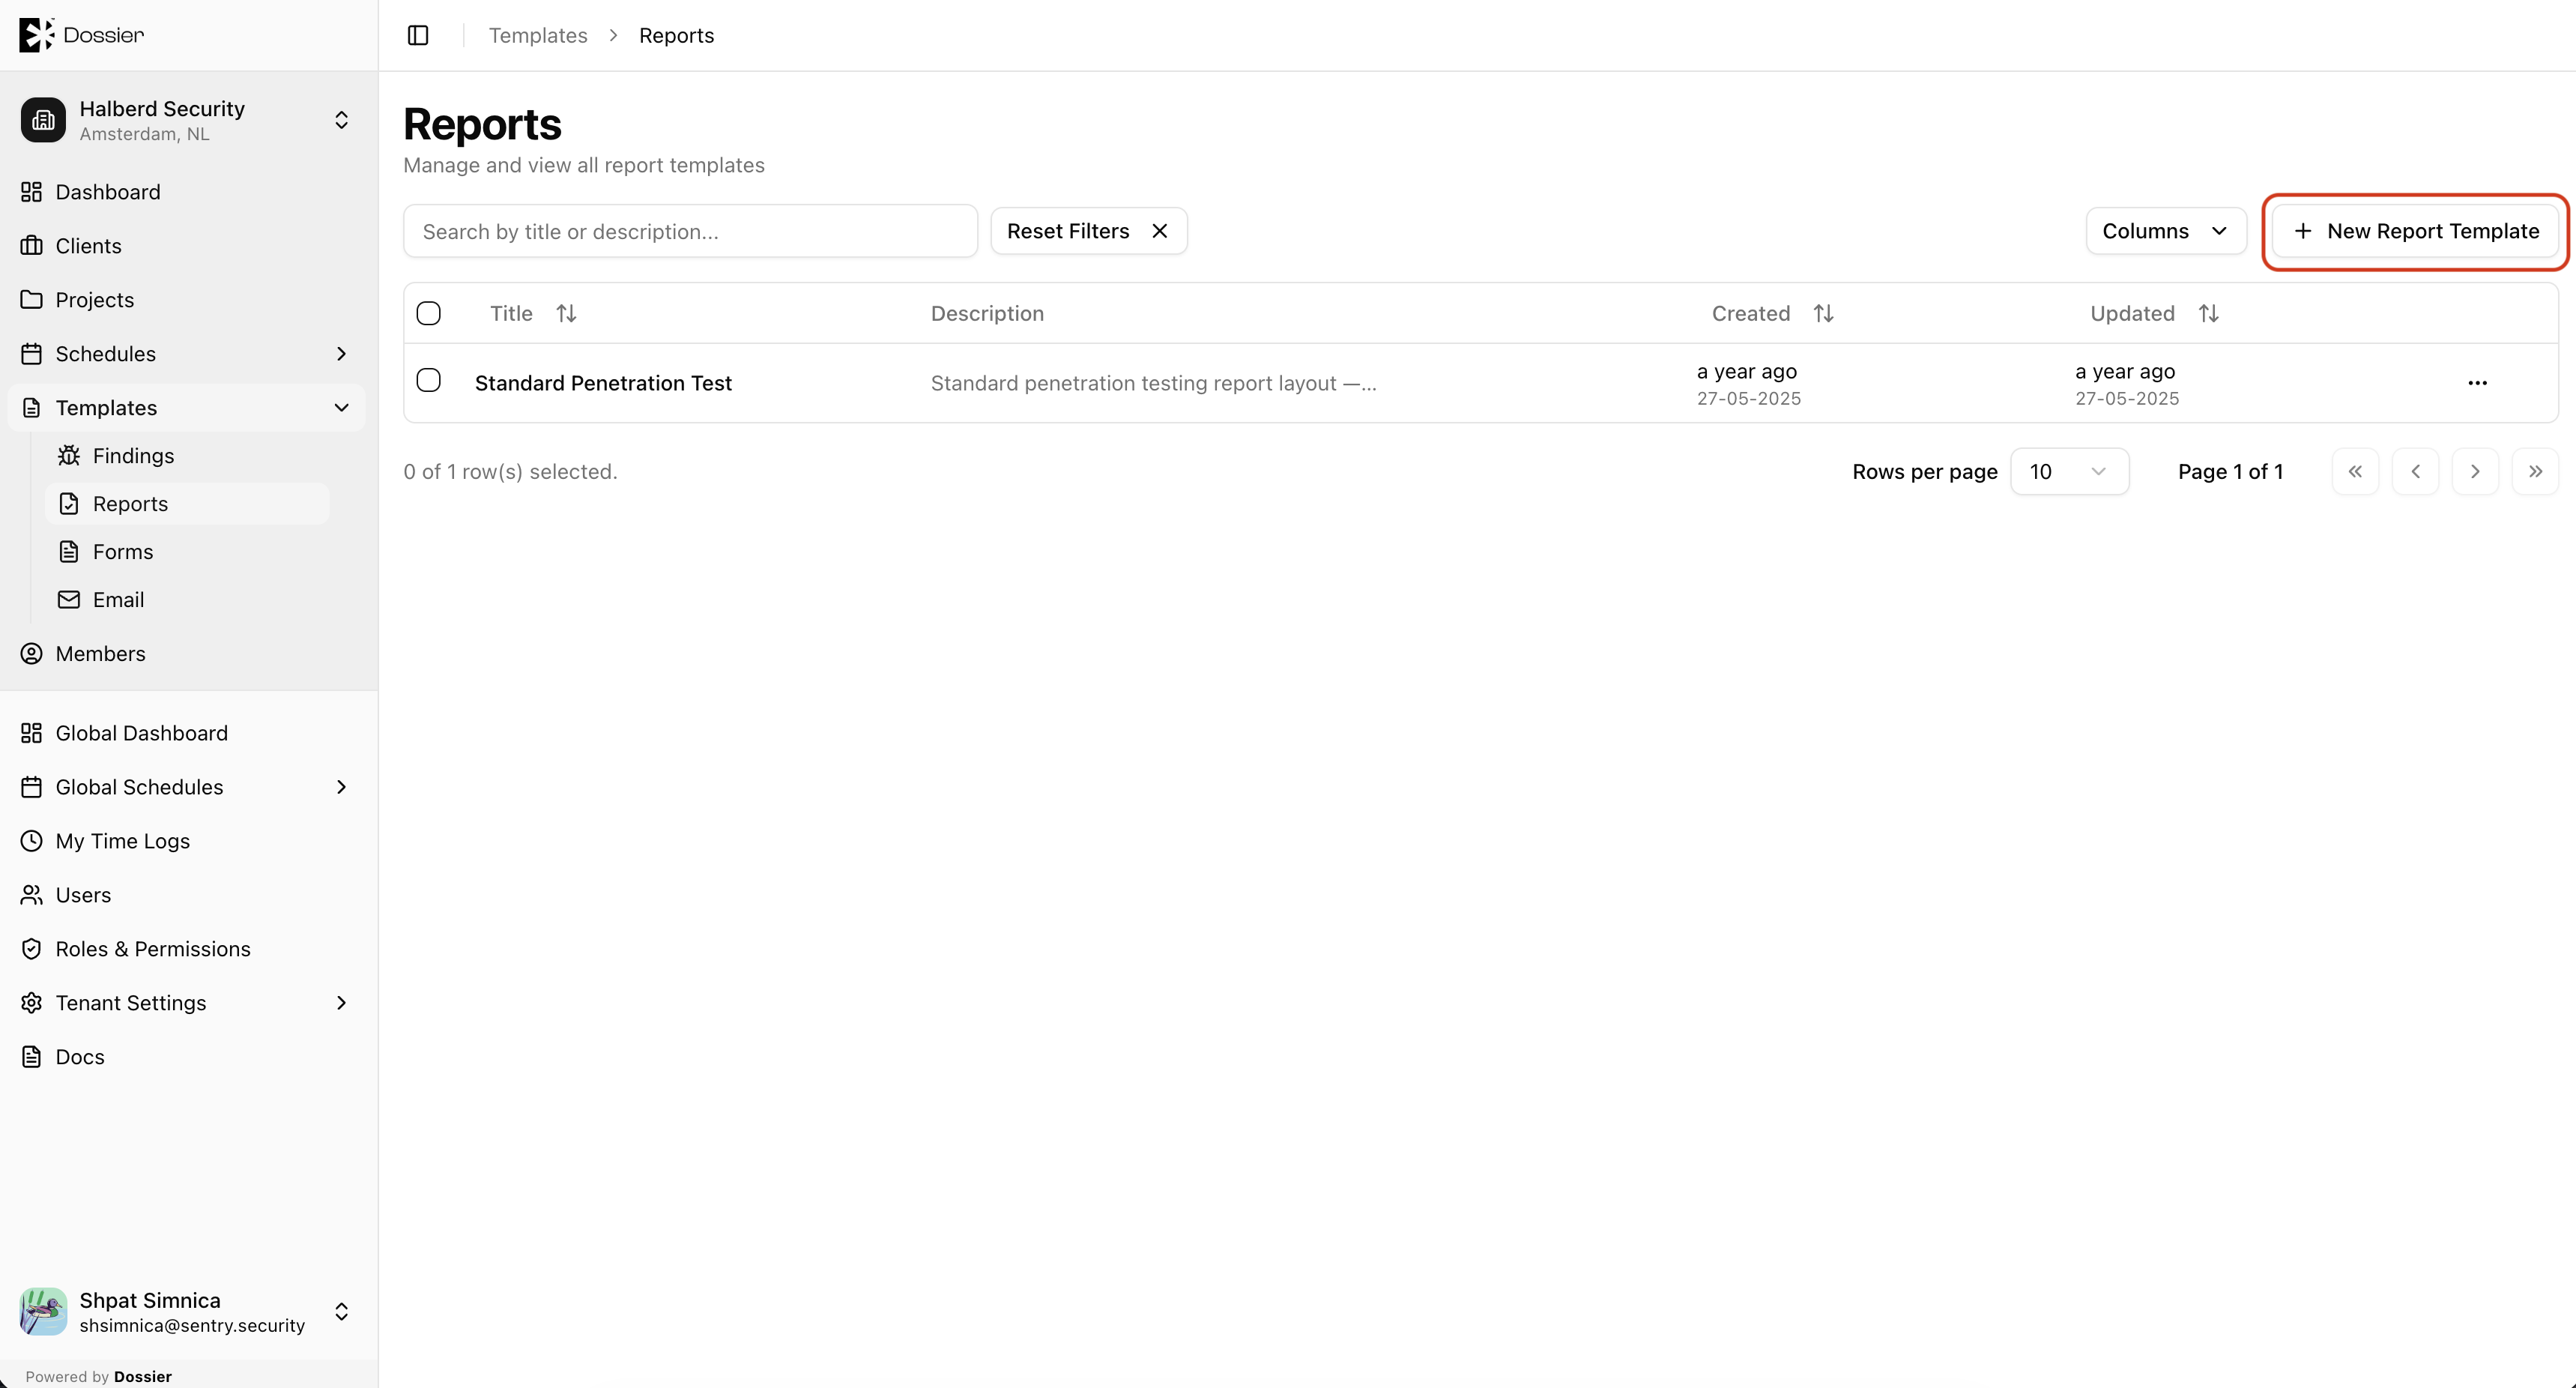Click New Report Template button
This screenshot has height=1388, width=2576.
(2415, 231)
